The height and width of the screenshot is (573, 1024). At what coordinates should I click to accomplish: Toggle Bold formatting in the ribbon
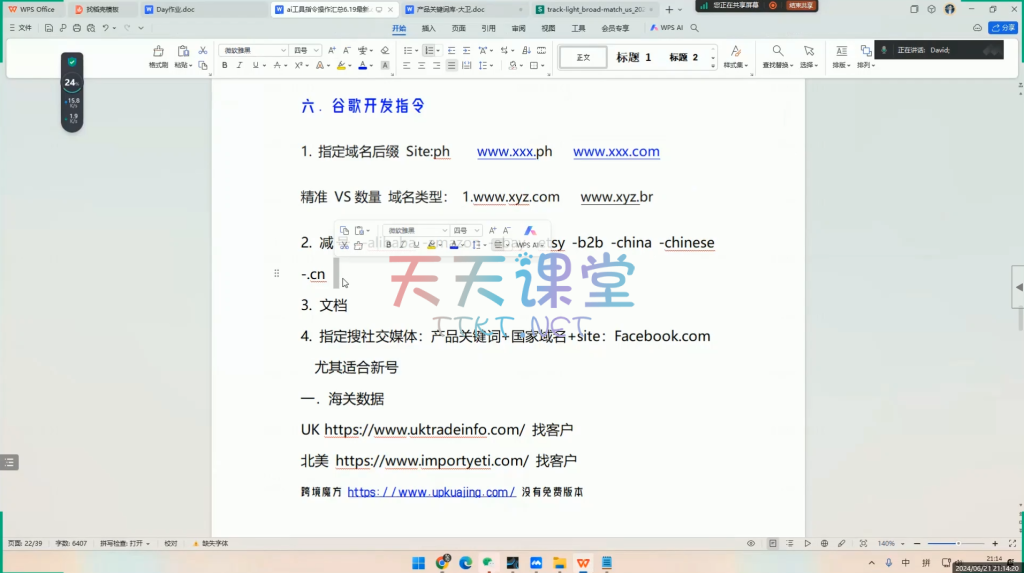[225, 65]
